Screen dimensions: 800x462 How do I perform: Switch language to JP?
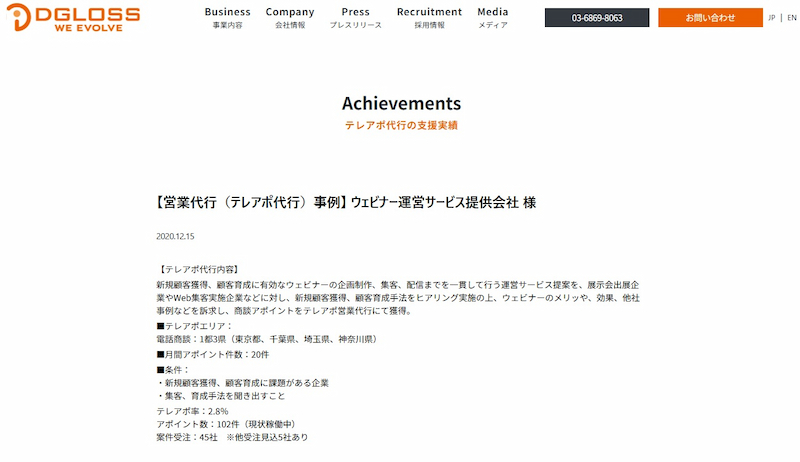771,18
